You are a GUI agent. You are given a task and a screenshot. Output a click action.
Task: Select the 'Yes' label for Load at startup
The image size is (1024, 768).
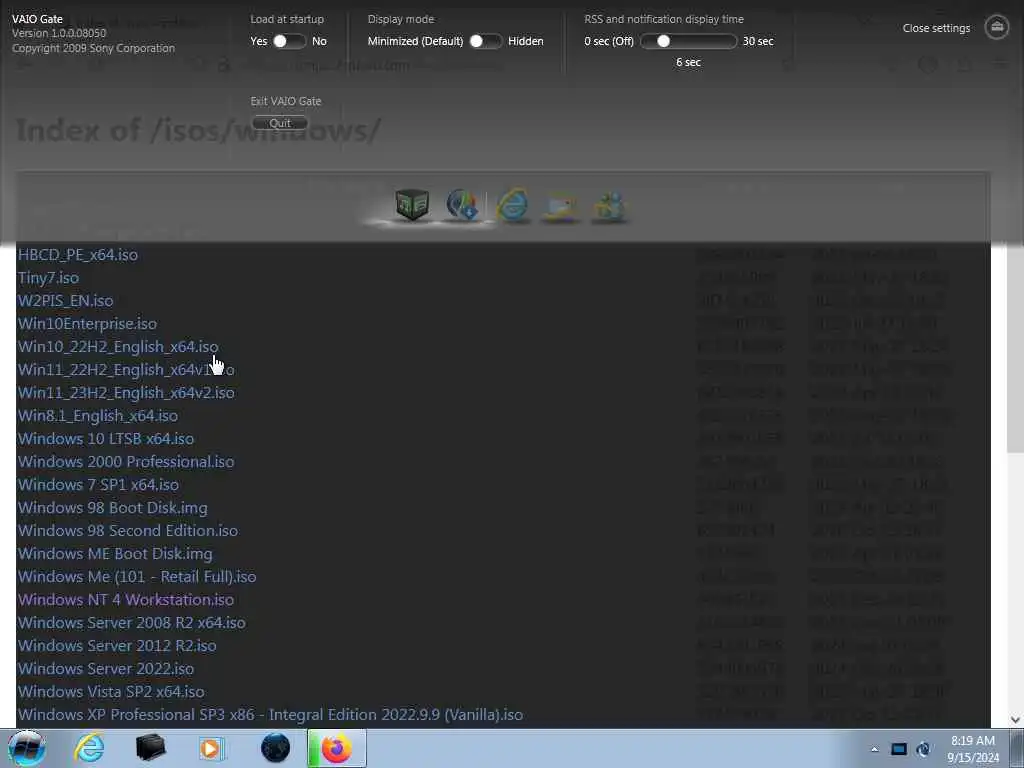(259, 41)
